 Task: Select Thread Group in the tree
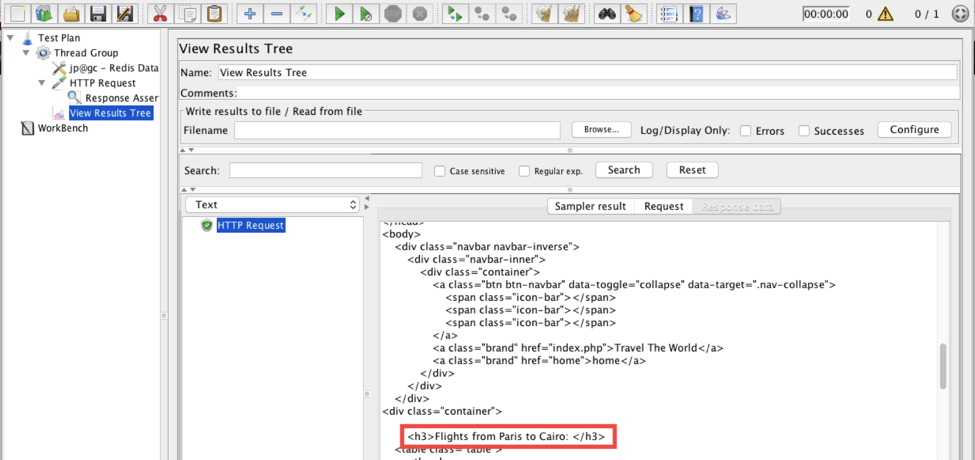[86, 53]
